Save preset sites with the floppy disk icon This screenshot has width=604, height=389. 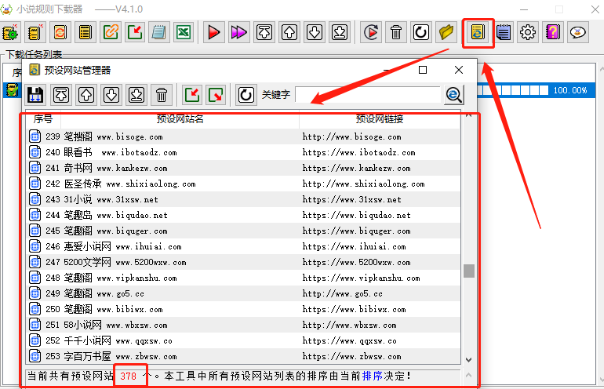35,95
